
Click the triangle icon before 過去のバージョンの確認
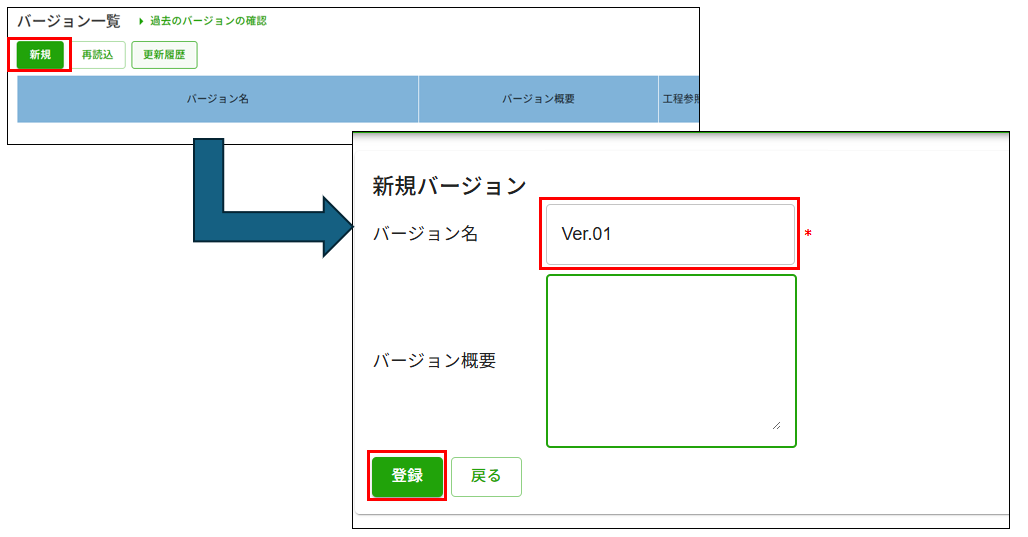pos(140,21)
